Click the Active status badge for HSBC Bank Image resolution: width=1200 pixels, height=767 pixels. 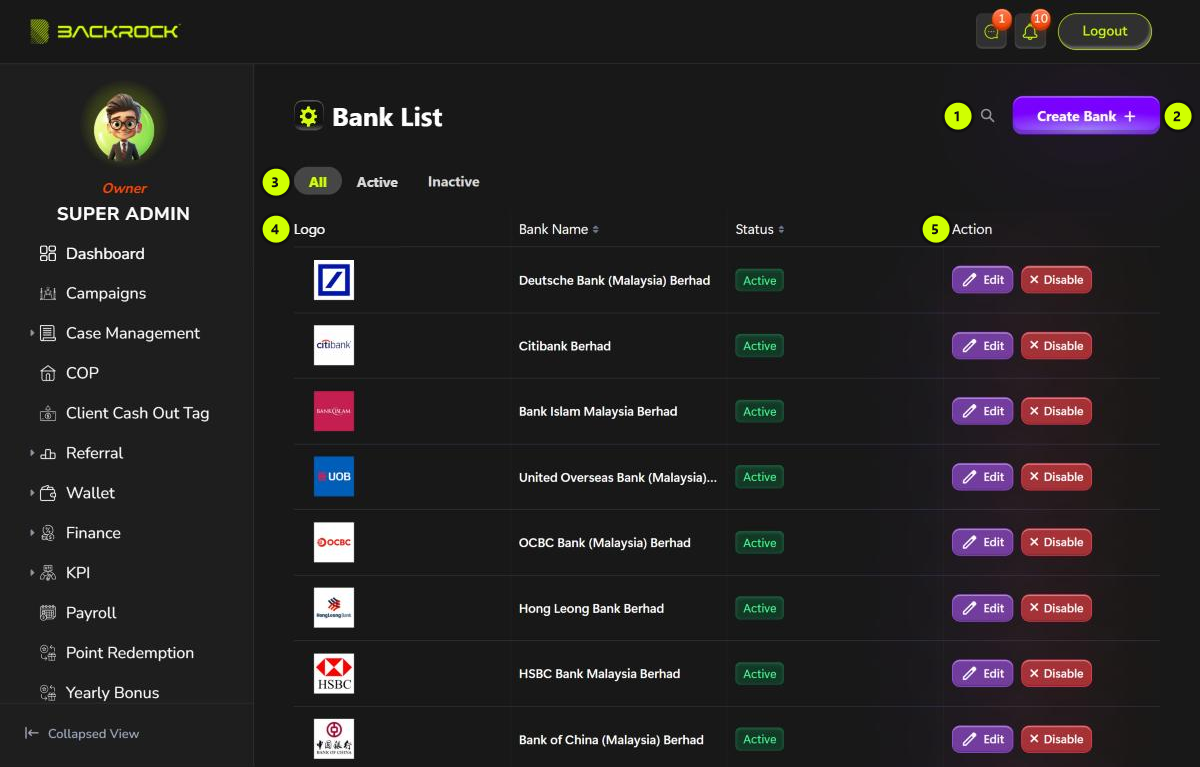[x=759, y=674]
